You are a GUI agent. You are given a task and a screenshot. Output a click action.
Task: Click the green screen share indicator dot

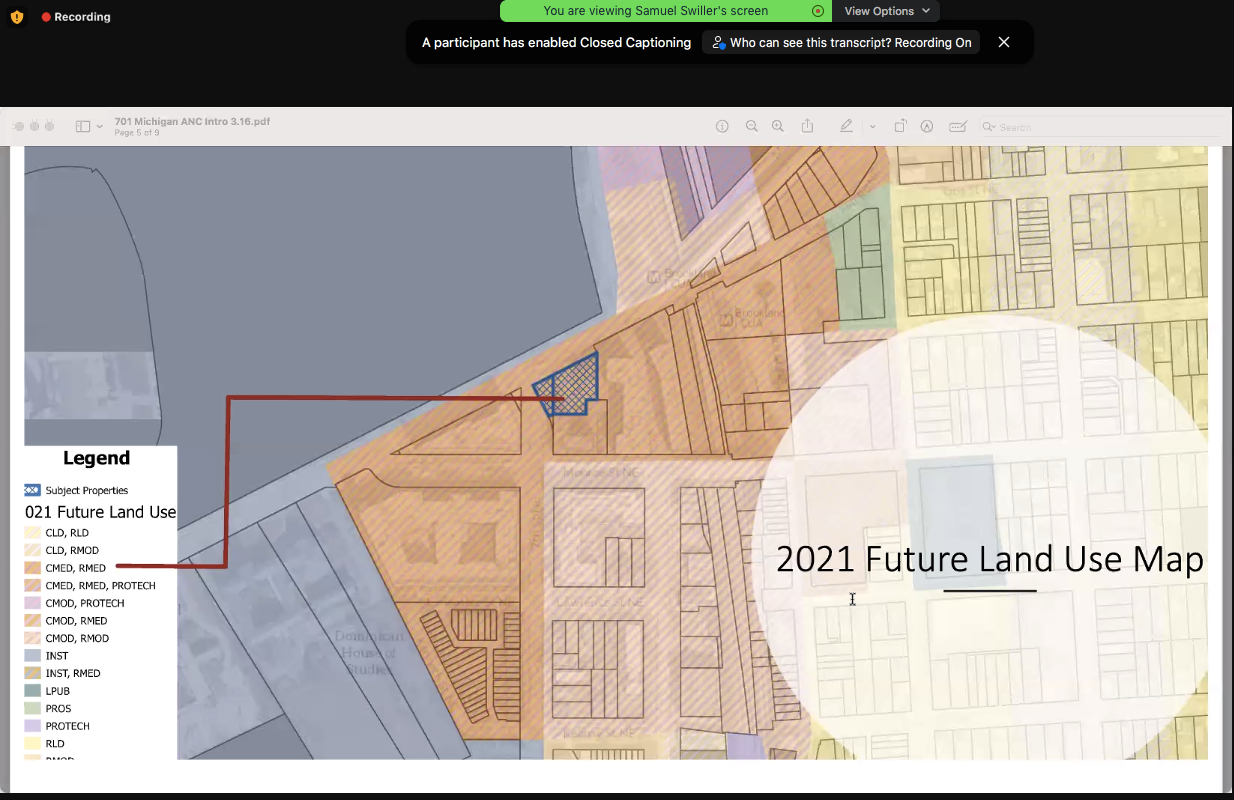[818, 11]
